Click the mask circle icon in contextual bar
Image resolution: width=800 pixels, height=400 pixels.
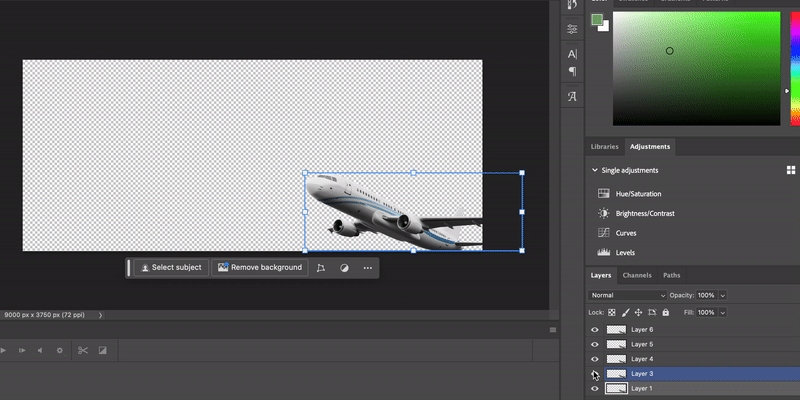[x=344, y=268]
